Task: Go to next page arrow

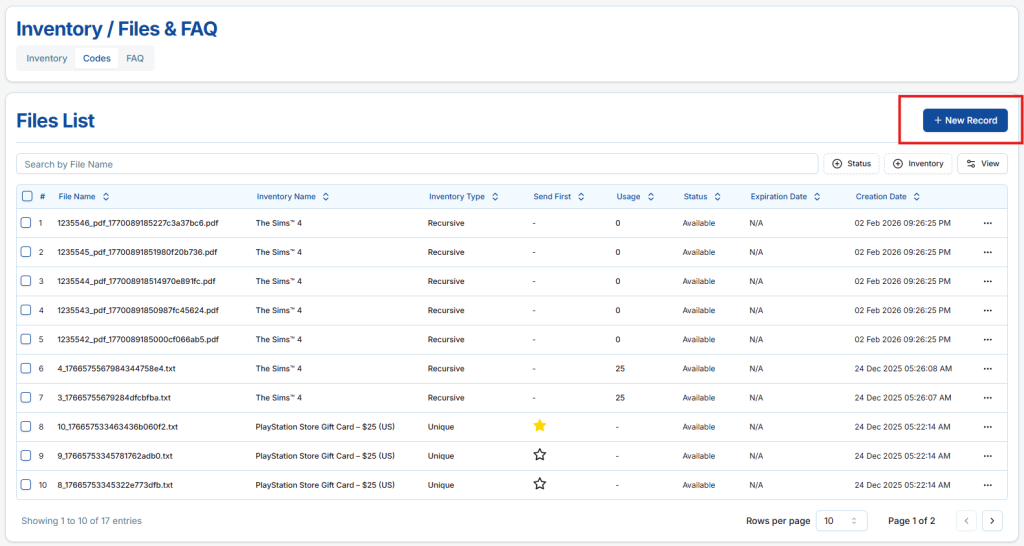Action: point(992,520)
